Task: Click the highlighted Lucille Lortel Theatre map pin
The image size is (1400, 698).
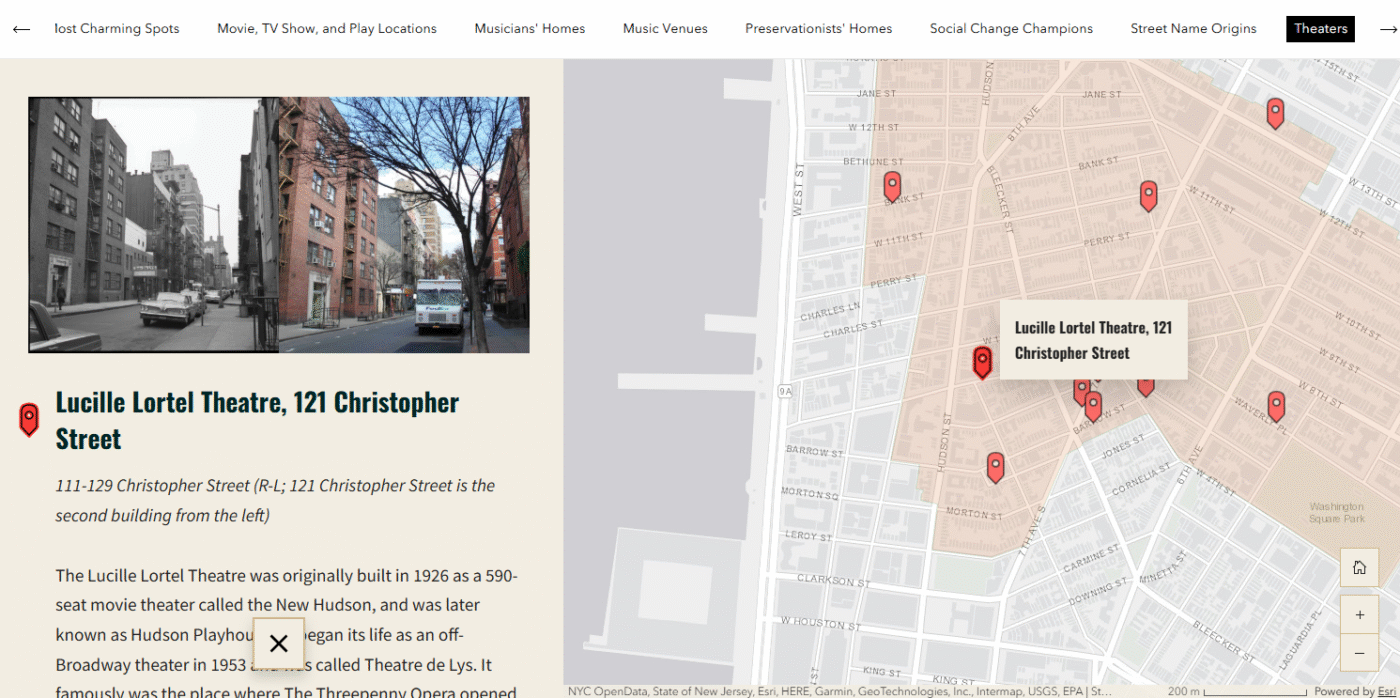Action: tap(982, 361)
